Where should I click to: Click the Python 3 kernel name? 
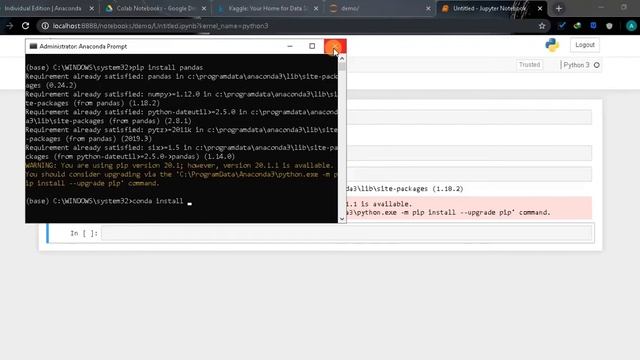pos(576,65)
